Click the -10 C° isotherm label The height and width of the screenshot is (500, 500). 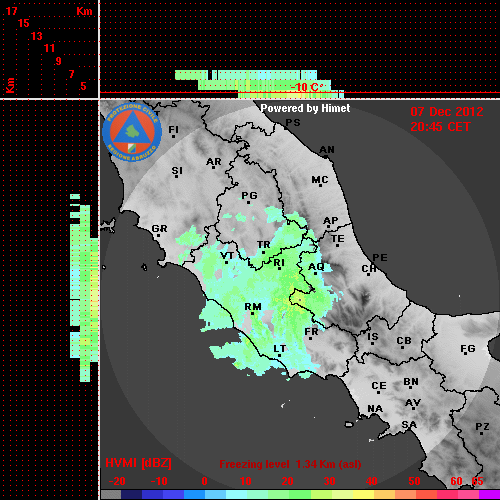[307, 87]
